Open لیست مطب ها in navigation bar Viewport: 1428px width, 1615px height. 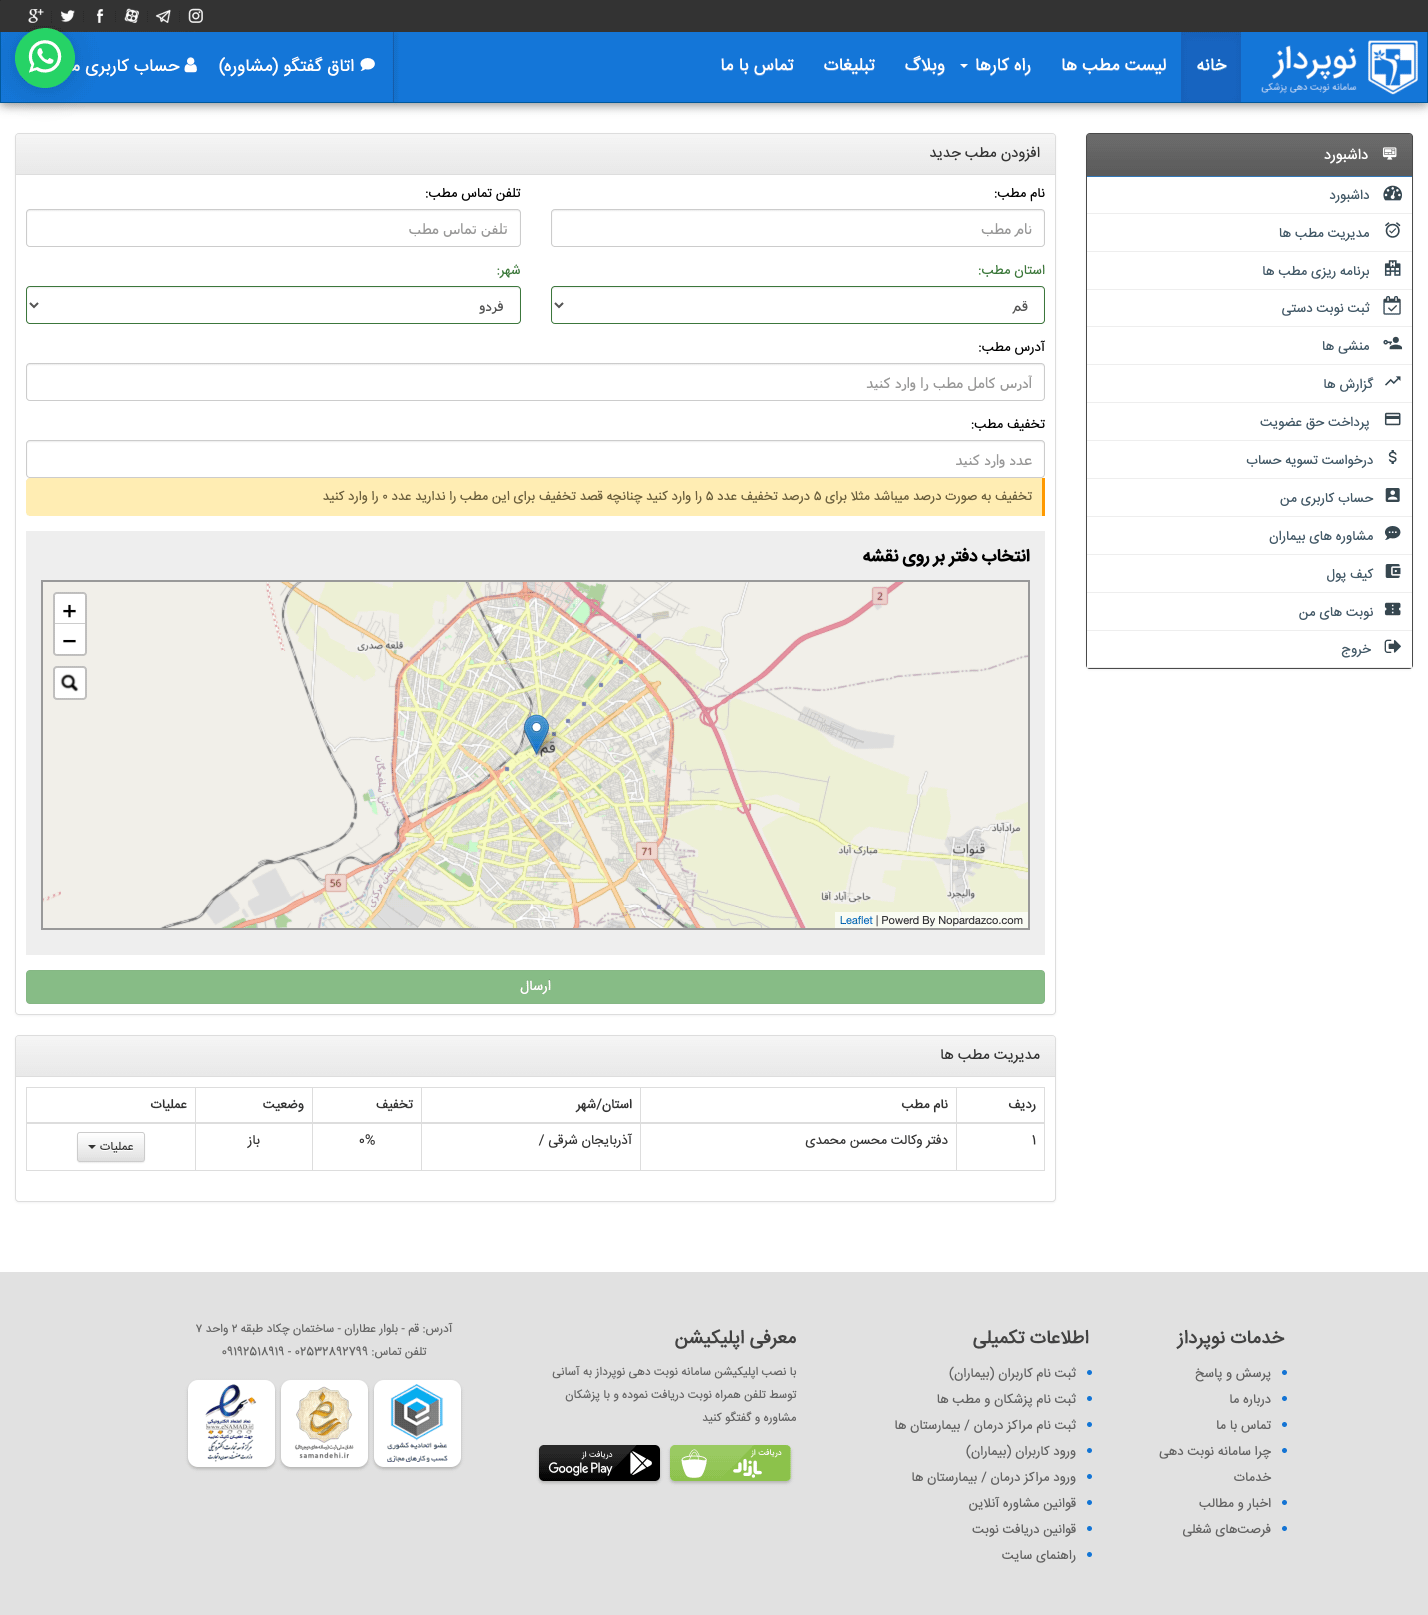[1113, 65]
